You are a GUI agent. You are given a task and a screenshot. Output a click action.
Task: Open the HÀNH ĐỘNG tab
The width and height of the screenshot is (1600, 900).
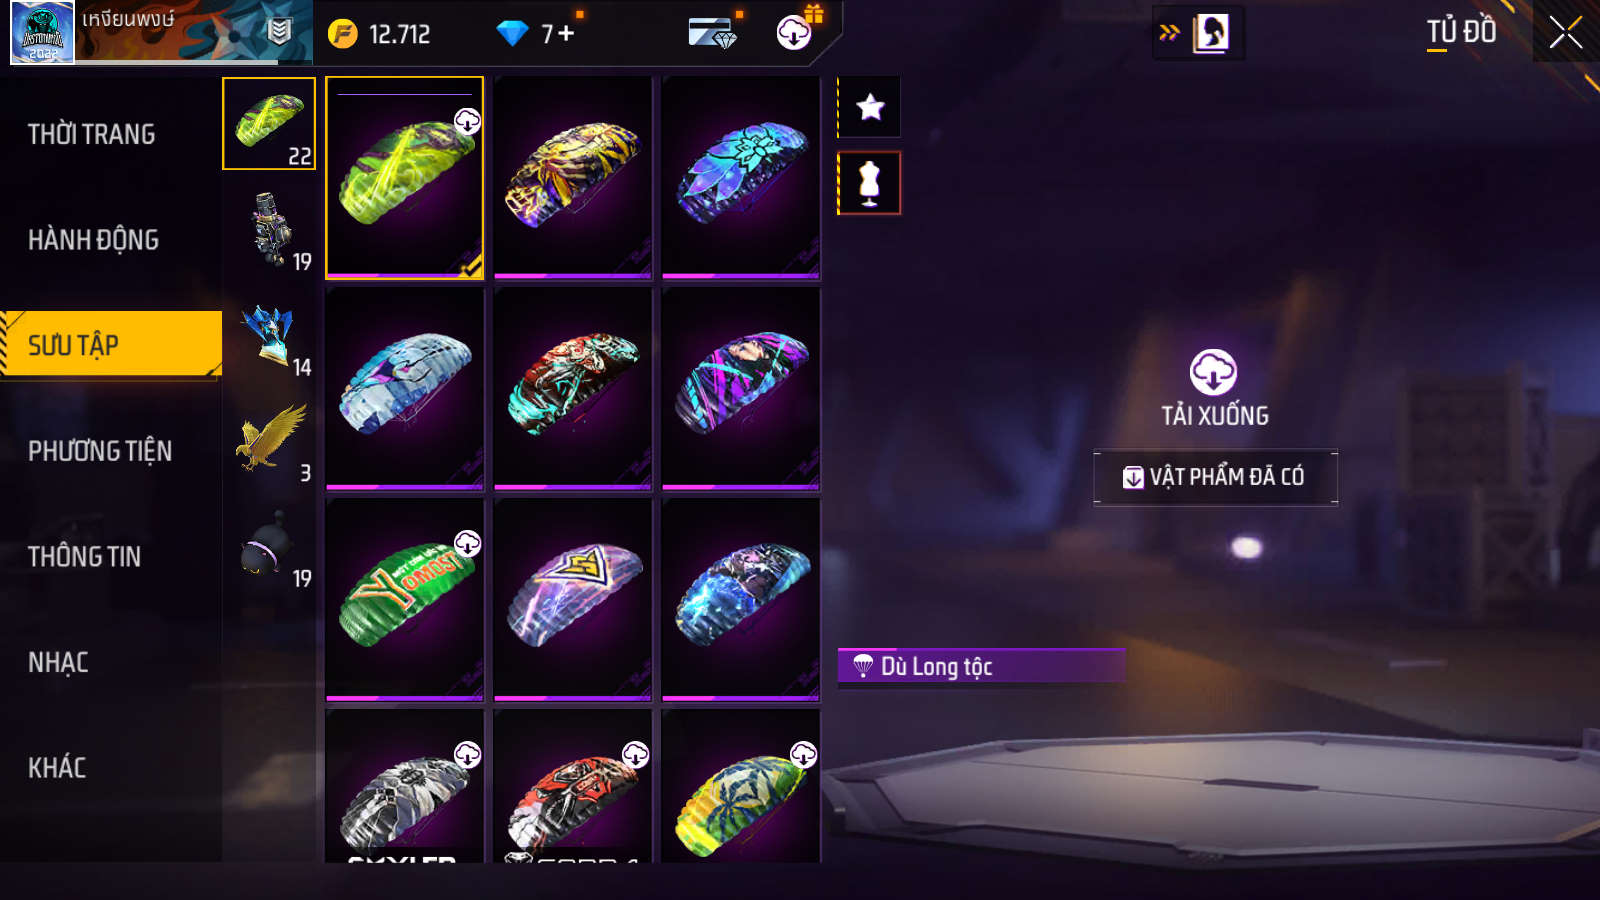(93, 240)
